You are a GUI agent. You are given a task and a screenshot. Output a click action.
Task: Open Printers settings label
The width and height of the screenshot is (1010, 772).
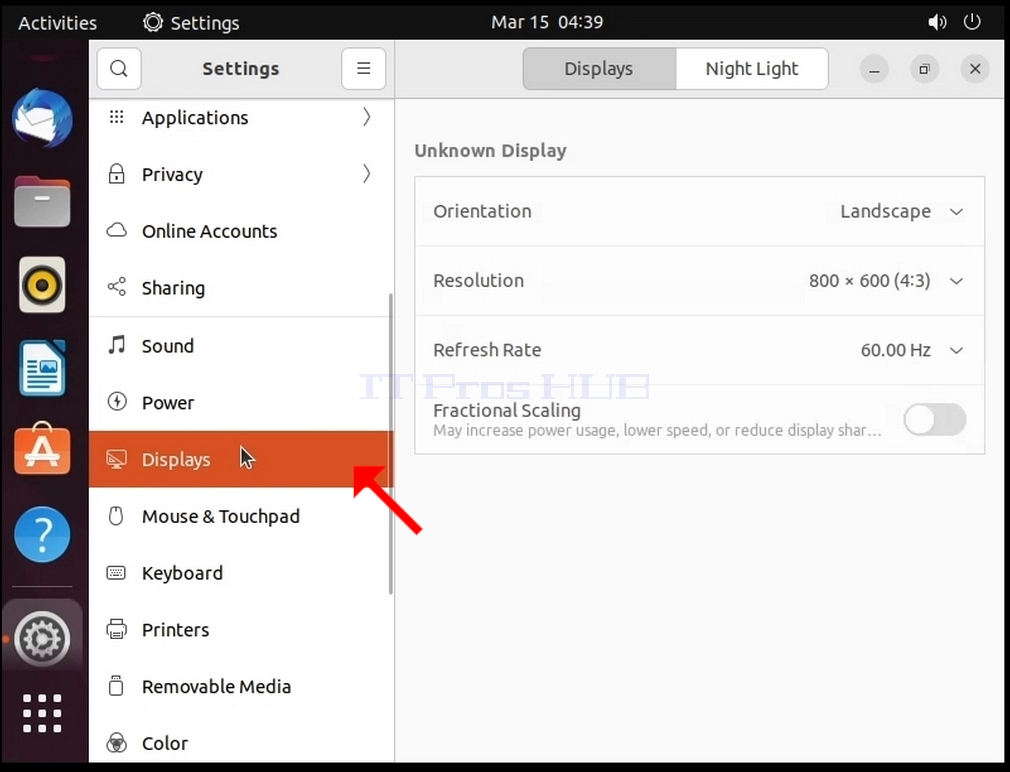(175, 630)
